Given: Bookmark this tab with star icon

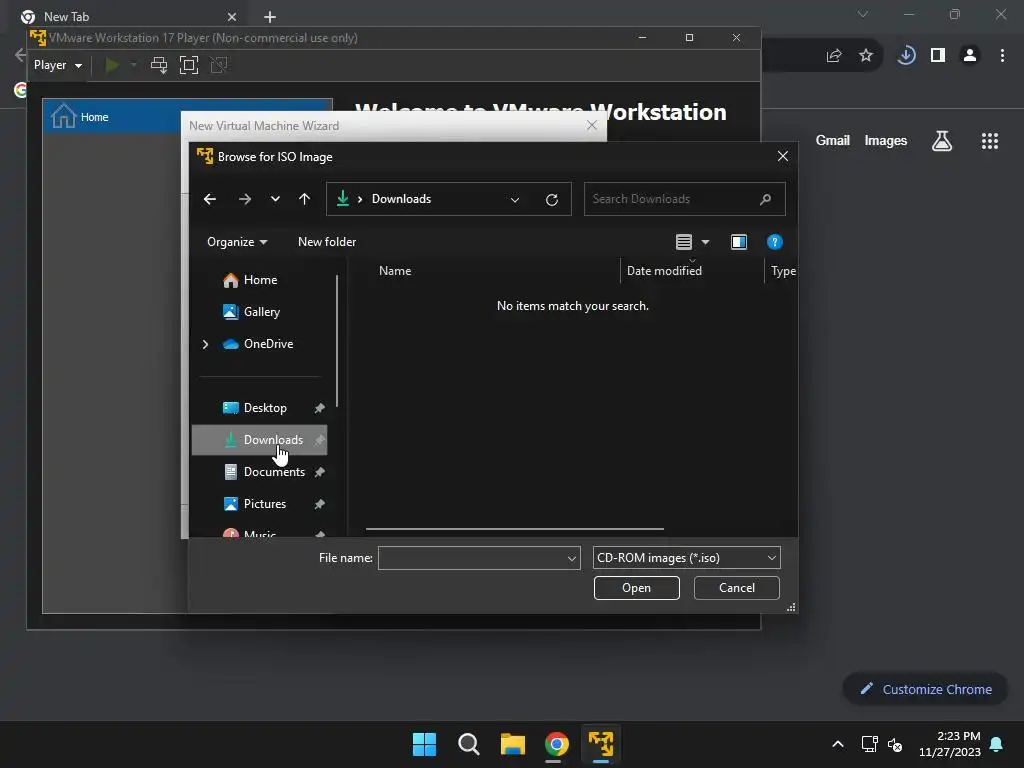Looking at the screenshot, I should (866, 56).
